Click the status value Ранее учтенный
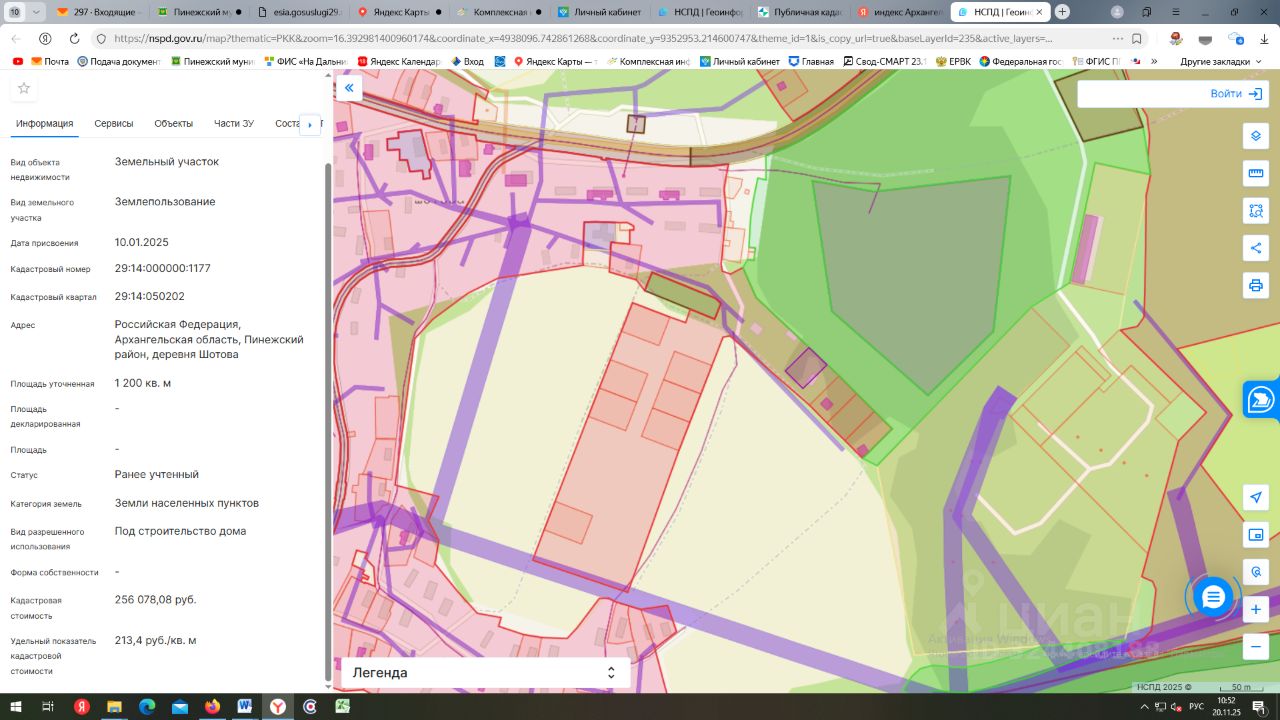 click(x=157, y=474)
